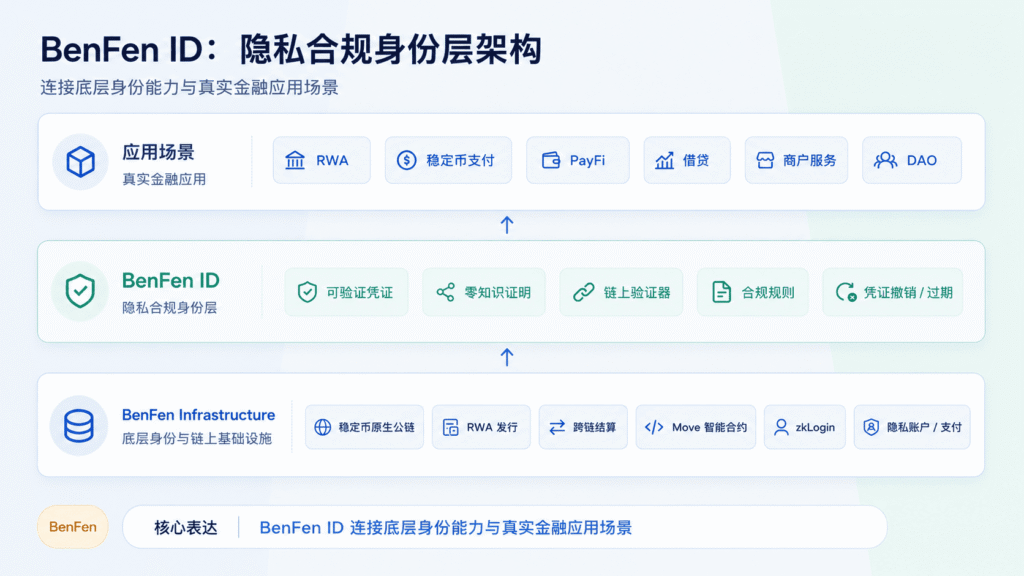The width and height of the screenshot is (1024, 576).
Task: Select the 稳定币支付 chip
Action: [x=448, y=160]
